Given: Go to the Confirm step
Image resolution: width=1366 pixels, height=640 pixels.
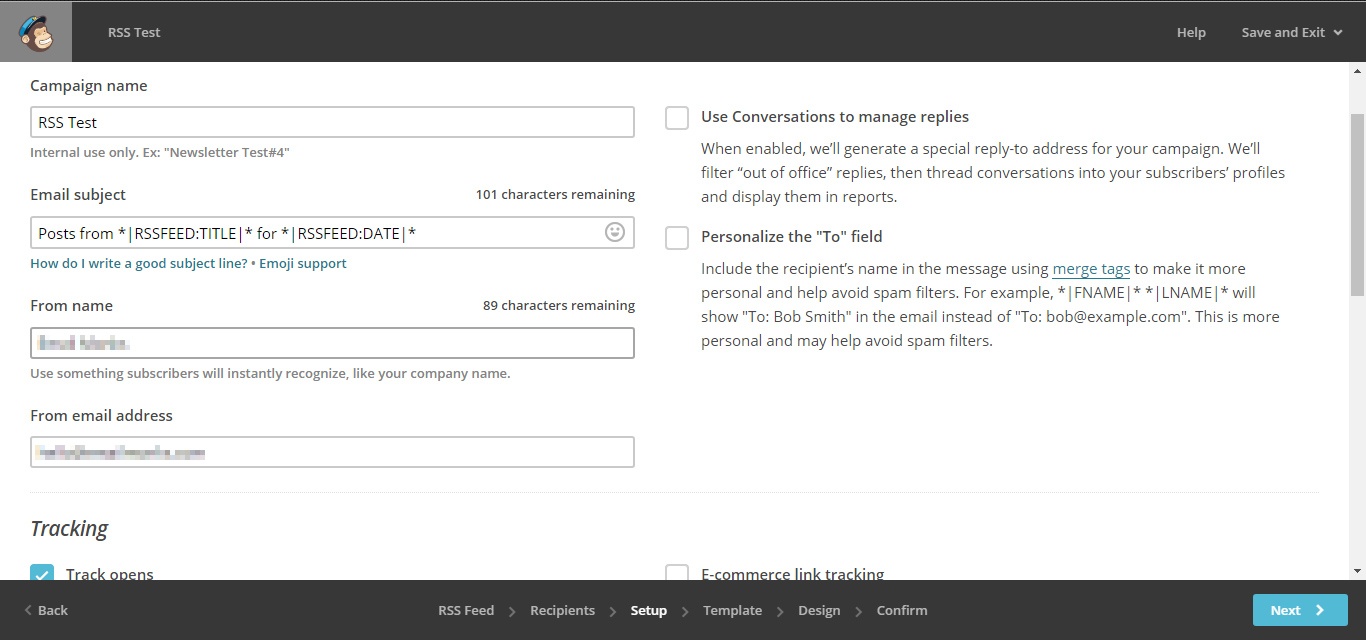Looking at the screenshot, I should point(902,610).
